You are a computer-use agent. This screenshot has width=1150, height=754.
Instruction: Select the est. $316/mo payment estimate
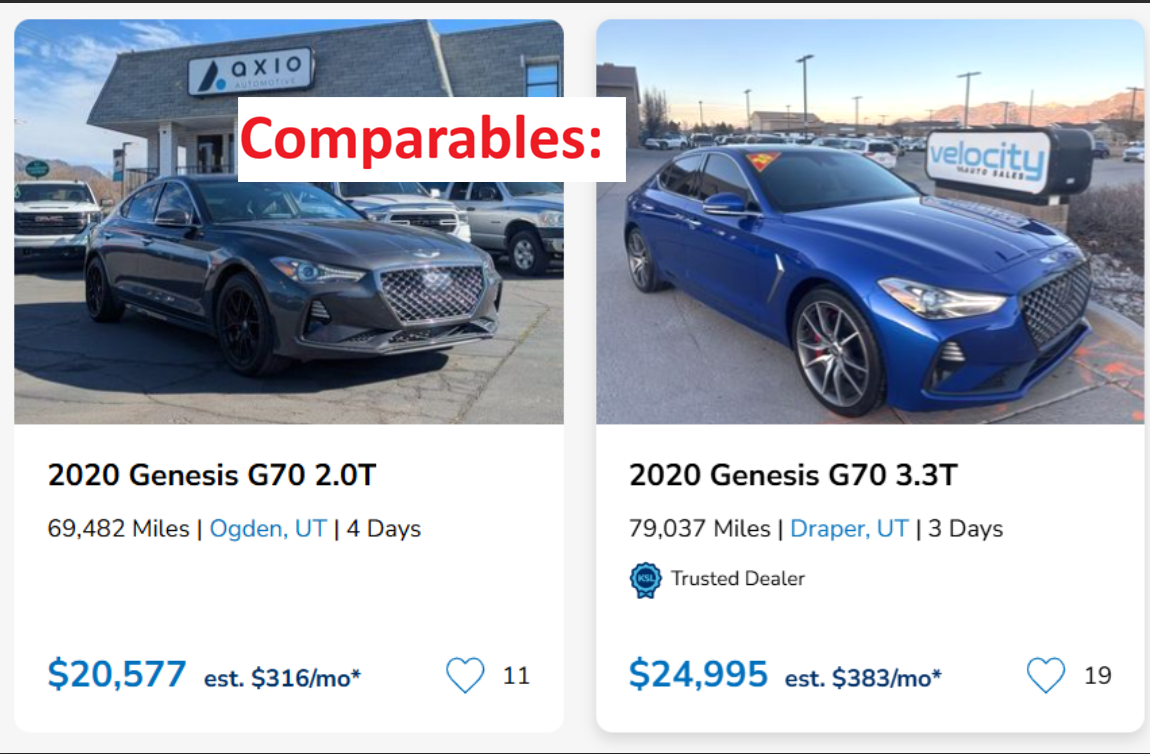click(x=282, y=678)
